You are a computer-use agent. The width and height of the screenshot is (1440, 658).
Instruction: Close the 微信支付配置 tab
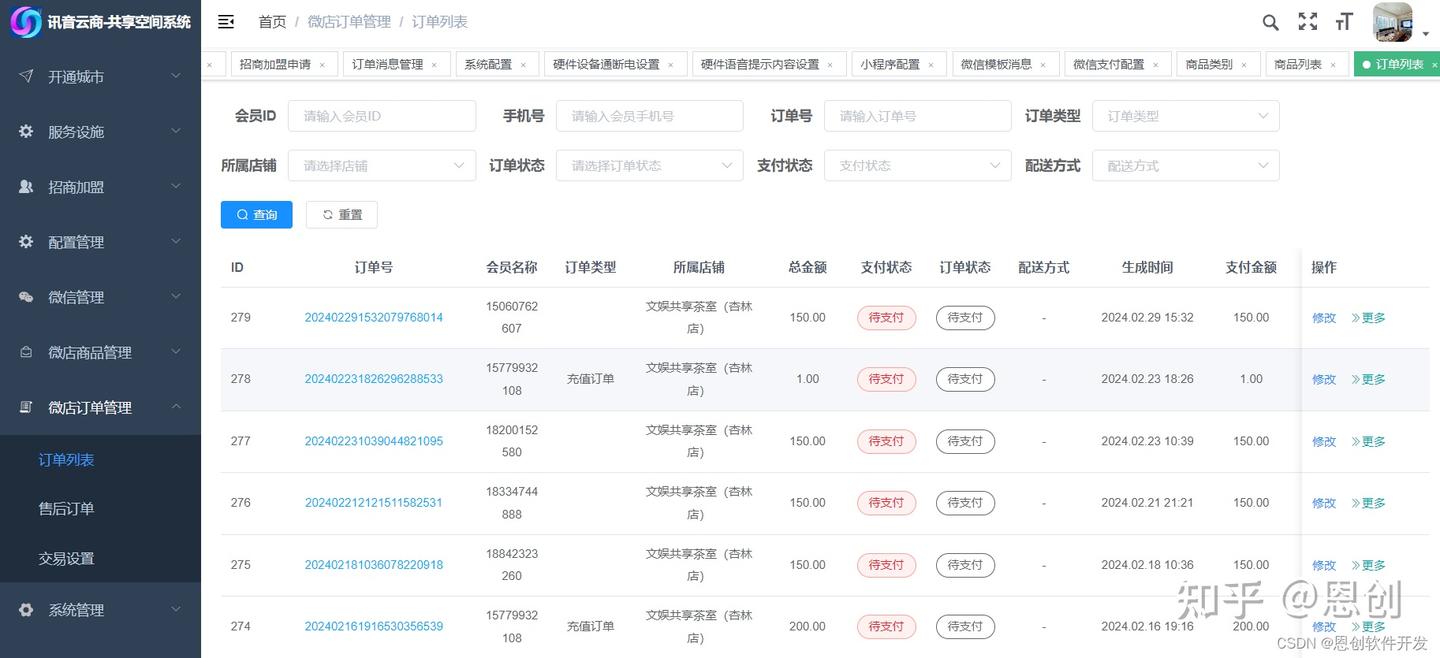(1155, 65)
